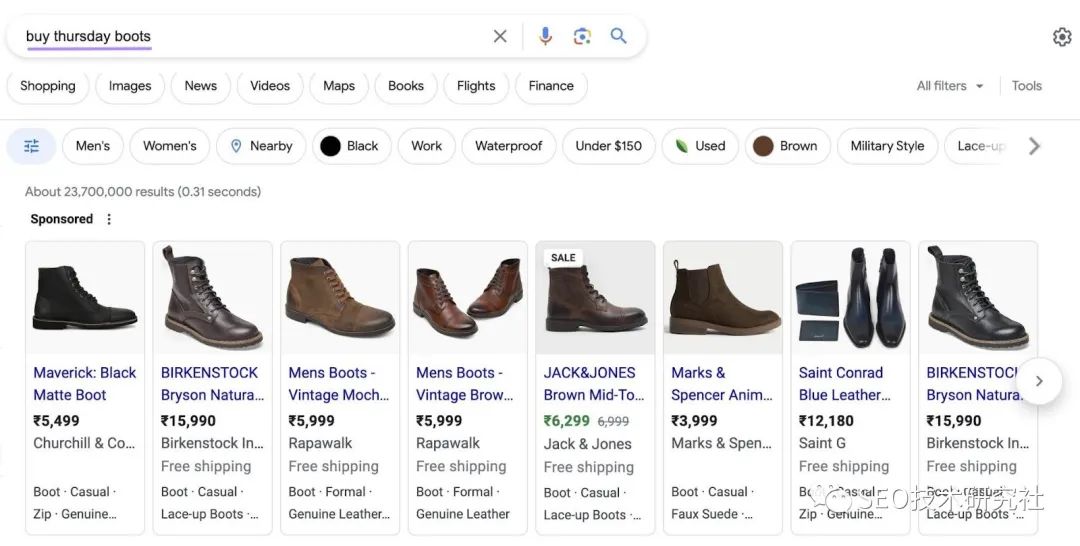Clear the search box with the X icon
Image resolution: width=1080 pixels, height=546 pixels.
[x=500, y=36]
